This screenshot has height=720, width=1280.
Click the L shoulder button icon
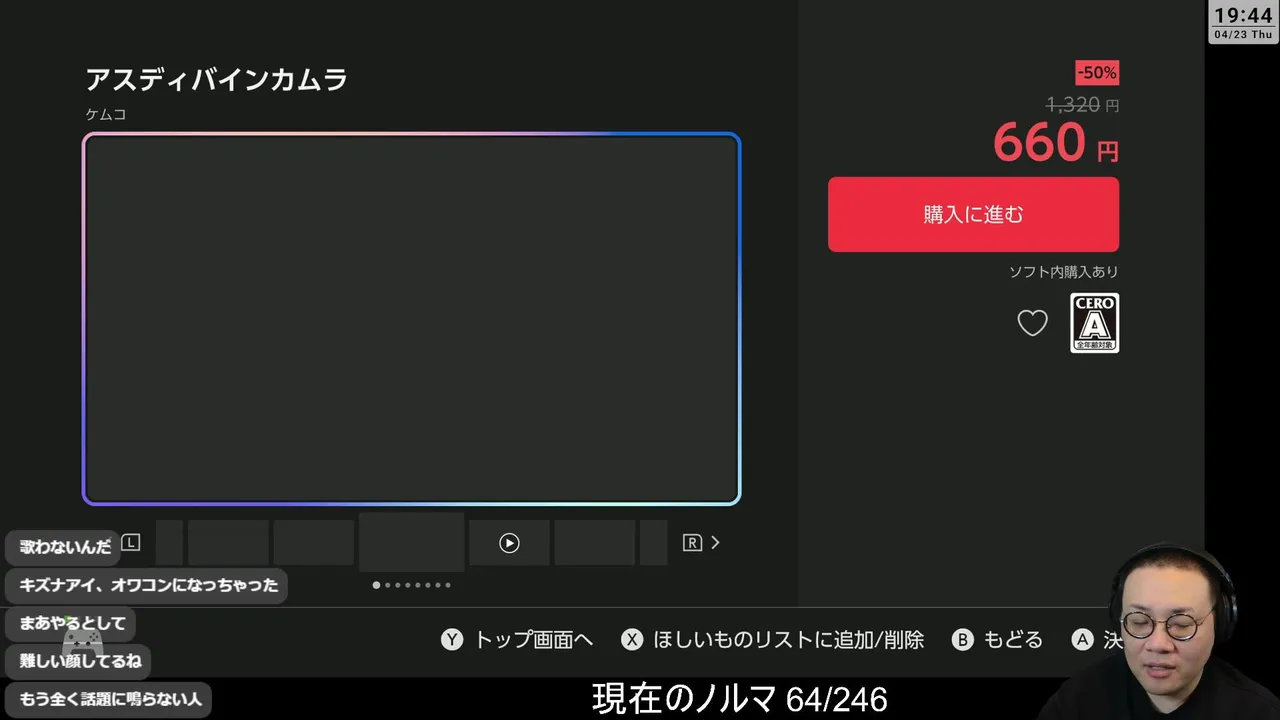[131, 543]
